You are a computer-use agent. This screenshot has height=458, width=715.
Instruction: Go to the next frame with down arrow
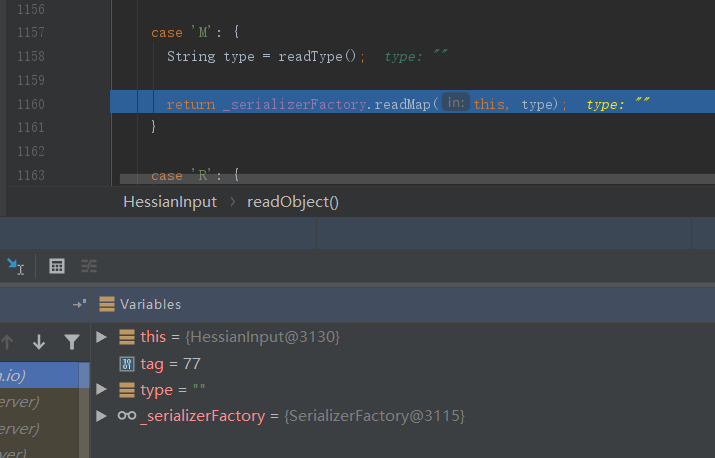pyautogui.click(x=39, y=342)
